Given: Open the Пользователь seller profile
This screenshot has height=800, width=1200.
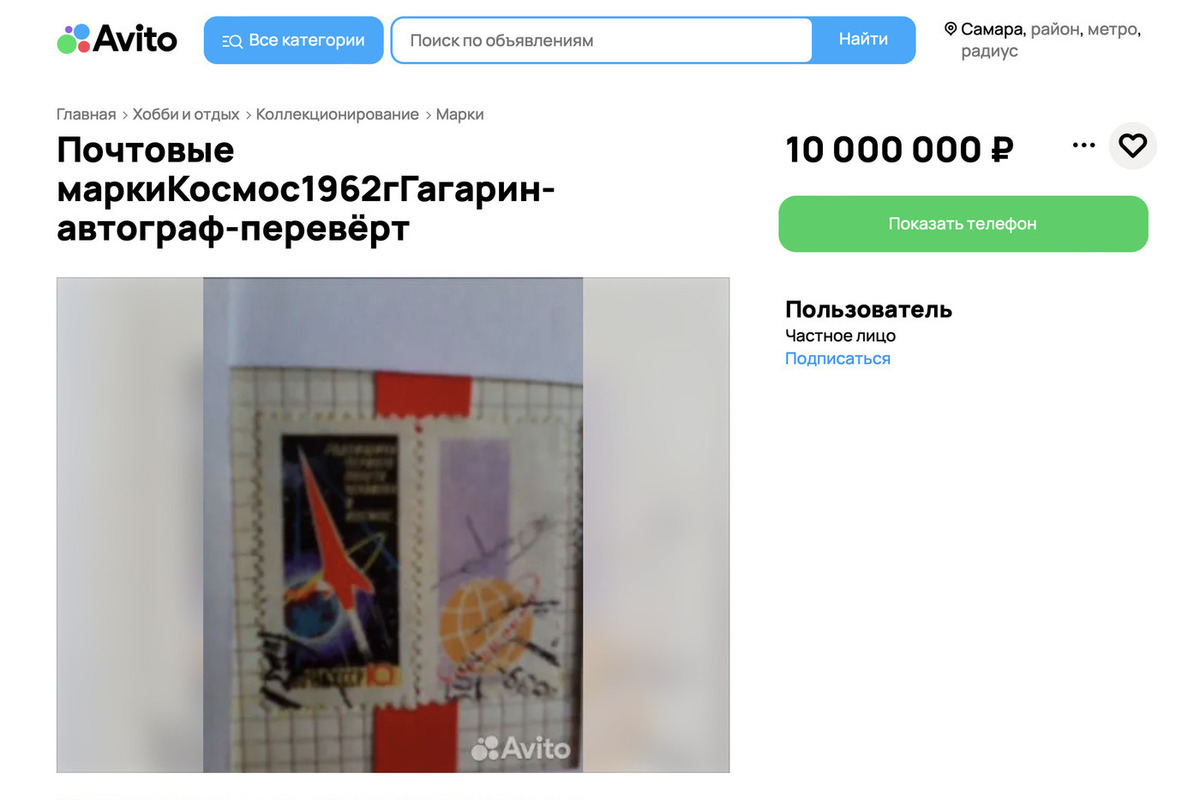Looking at the screenshot, I should tap(868, 310).
